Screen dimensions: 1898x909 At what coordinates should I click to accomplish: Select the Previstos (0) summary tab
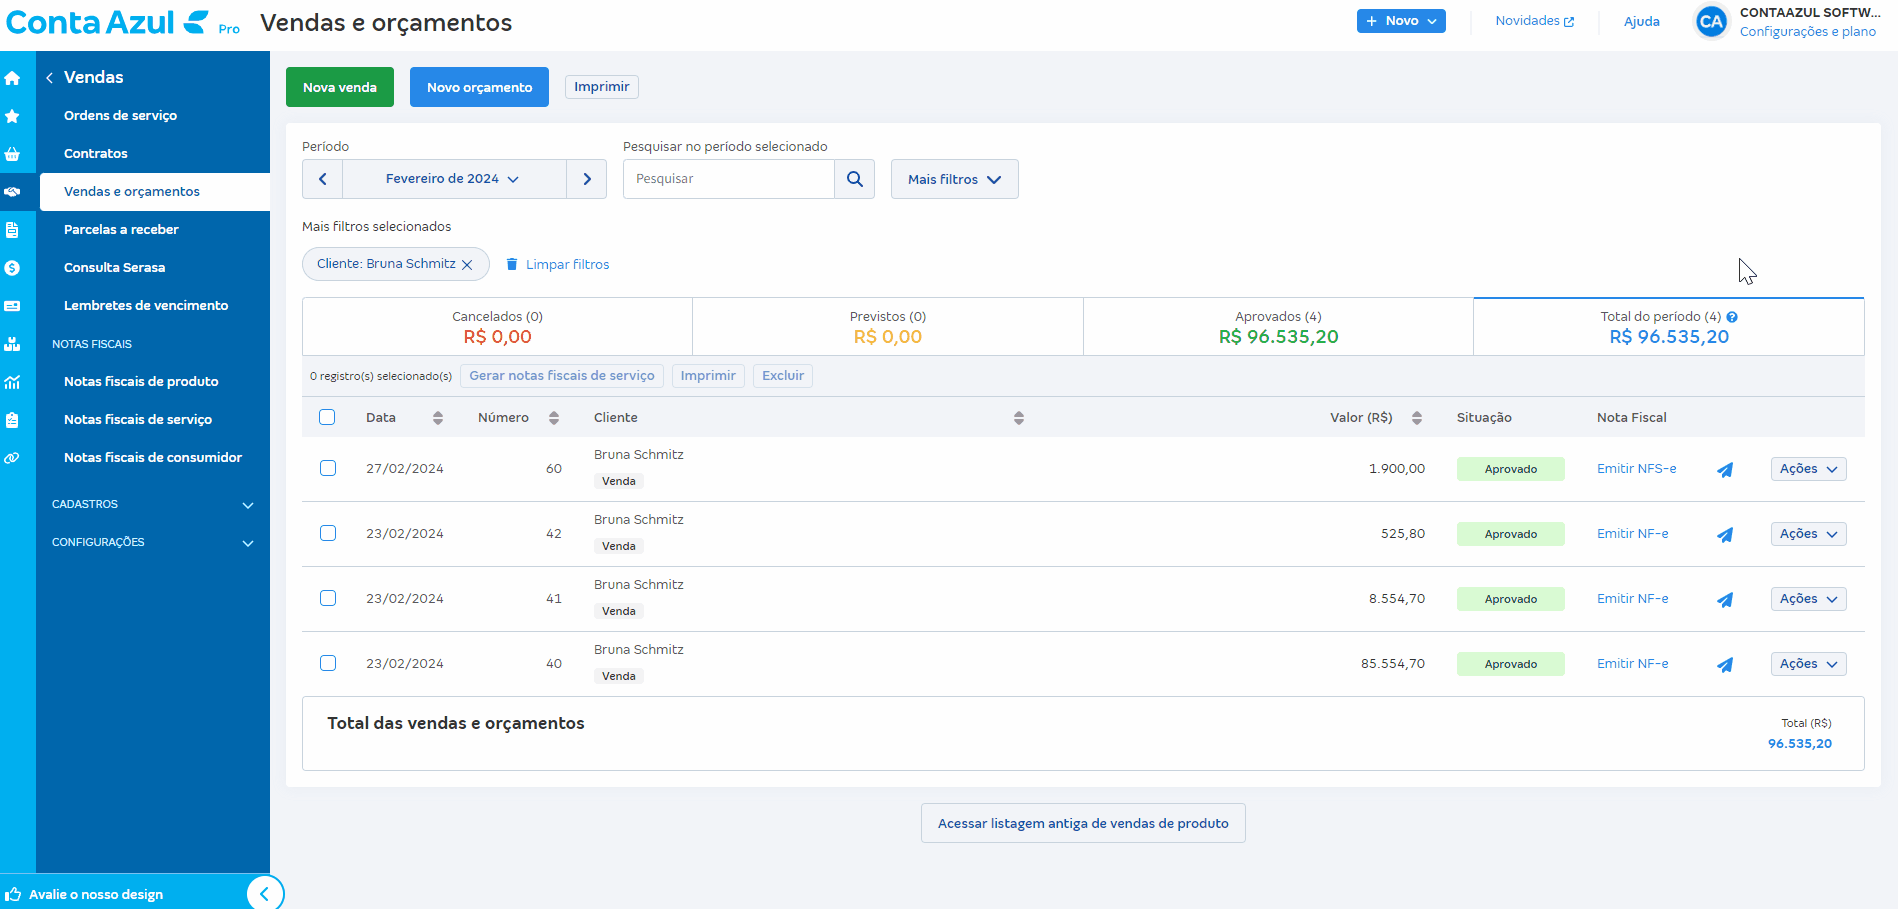pos(888,327)
